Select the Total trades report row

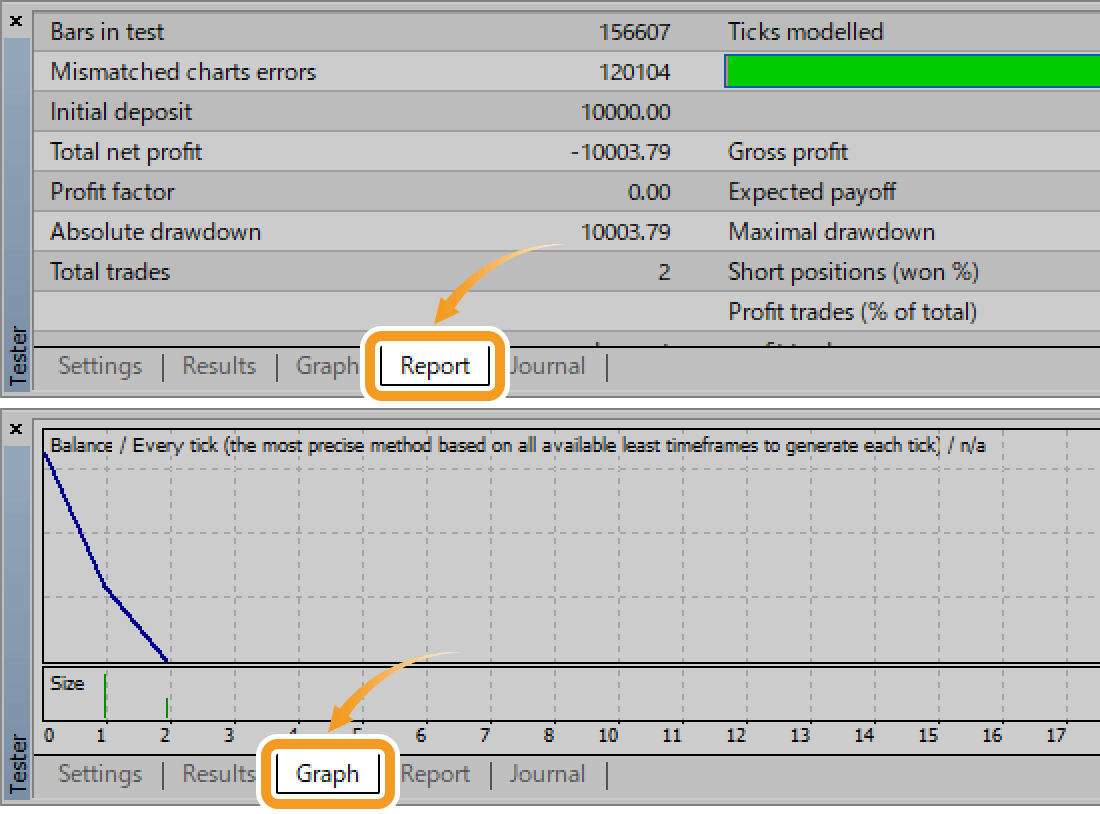[x=300, y=271]
